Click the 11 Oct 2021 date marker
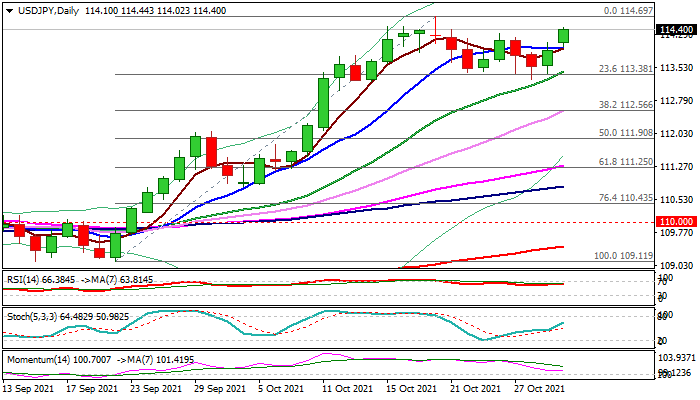700x400 pixels. click(x=350, y=389)
